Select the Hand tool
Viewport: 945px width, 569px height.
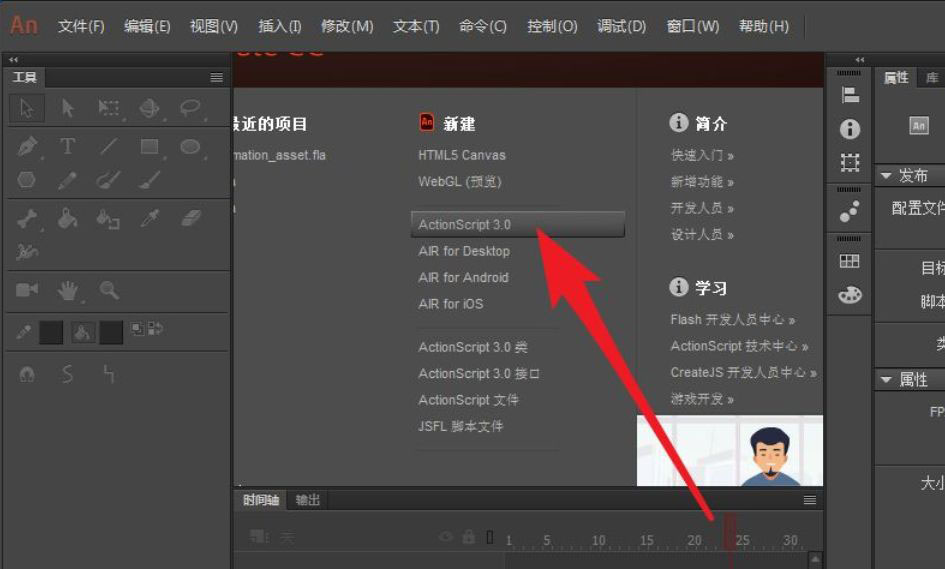tap(68, 291)
